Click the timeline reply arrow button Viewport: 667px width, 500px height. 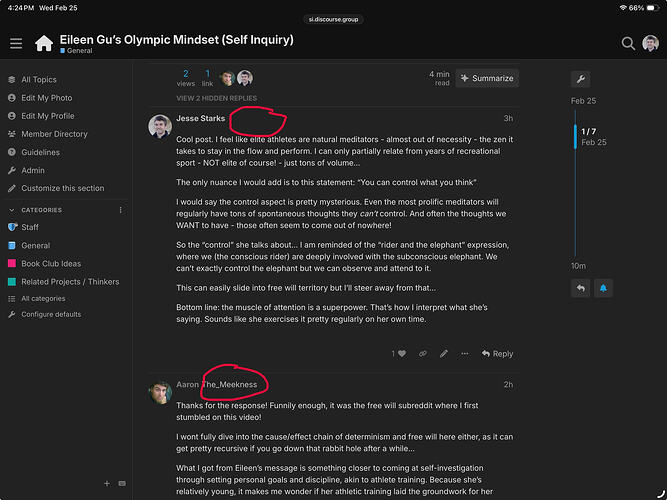[581, 288]
